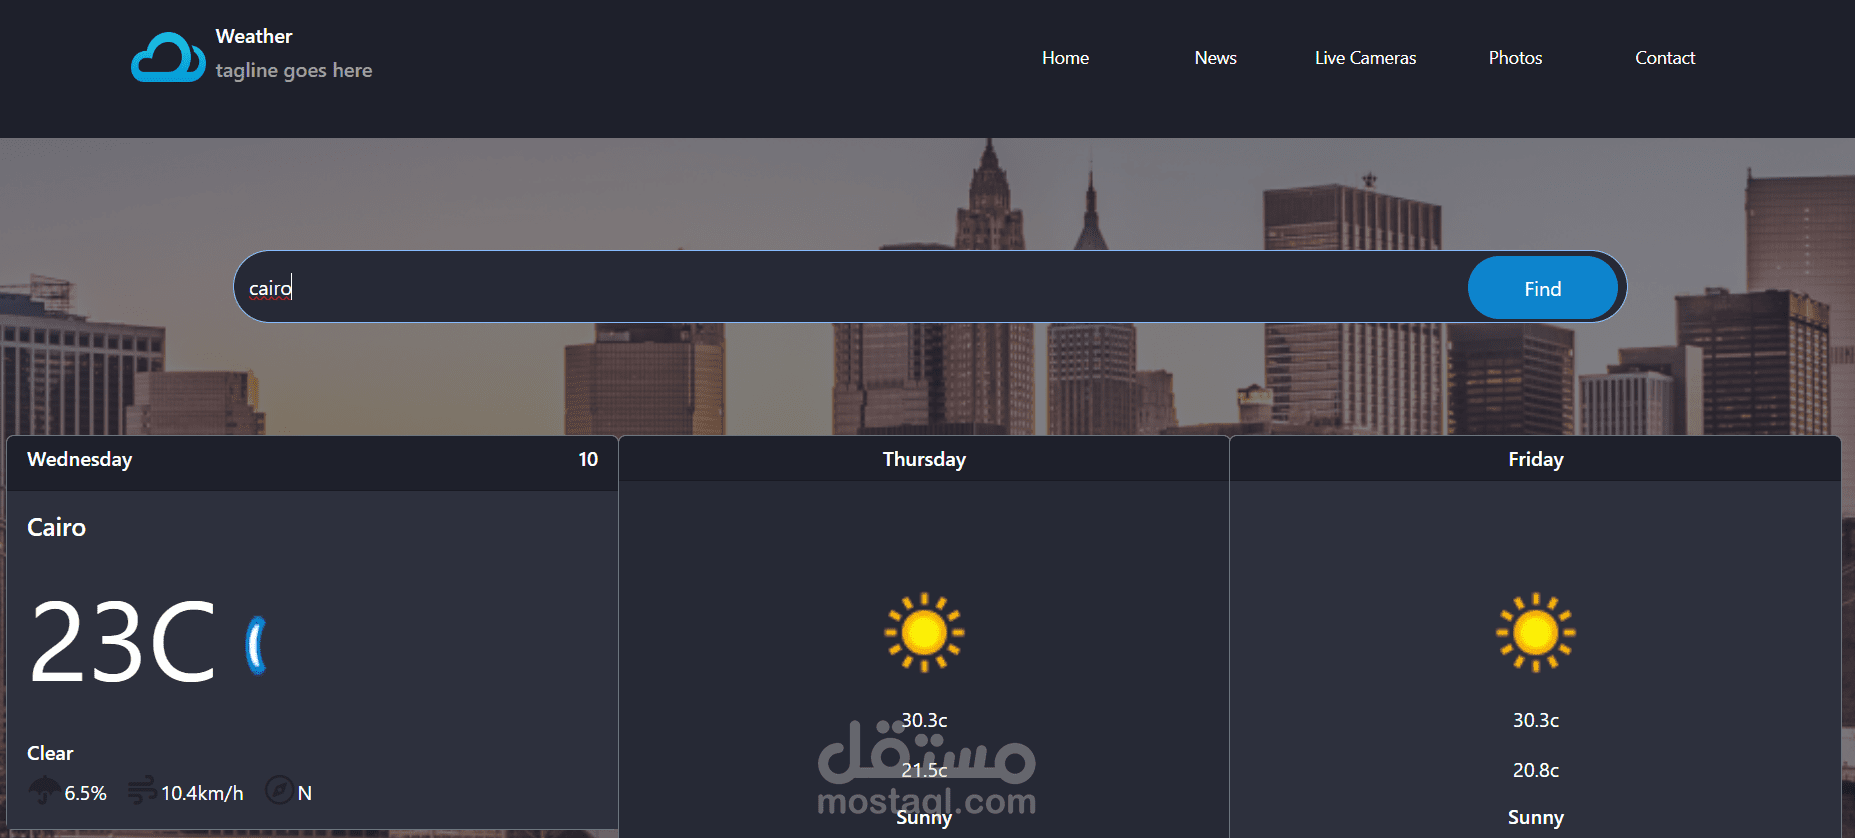This screenshot has width=1855, height=838.
Task: Click the 23C temperature reading
Action: point(123,641)
